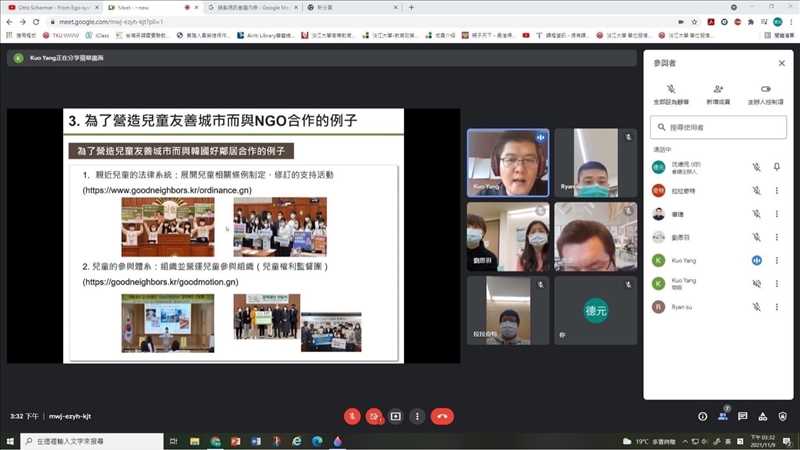Click the pin icon next to 沈德元

pyautogui.click(x=777, y=167)
